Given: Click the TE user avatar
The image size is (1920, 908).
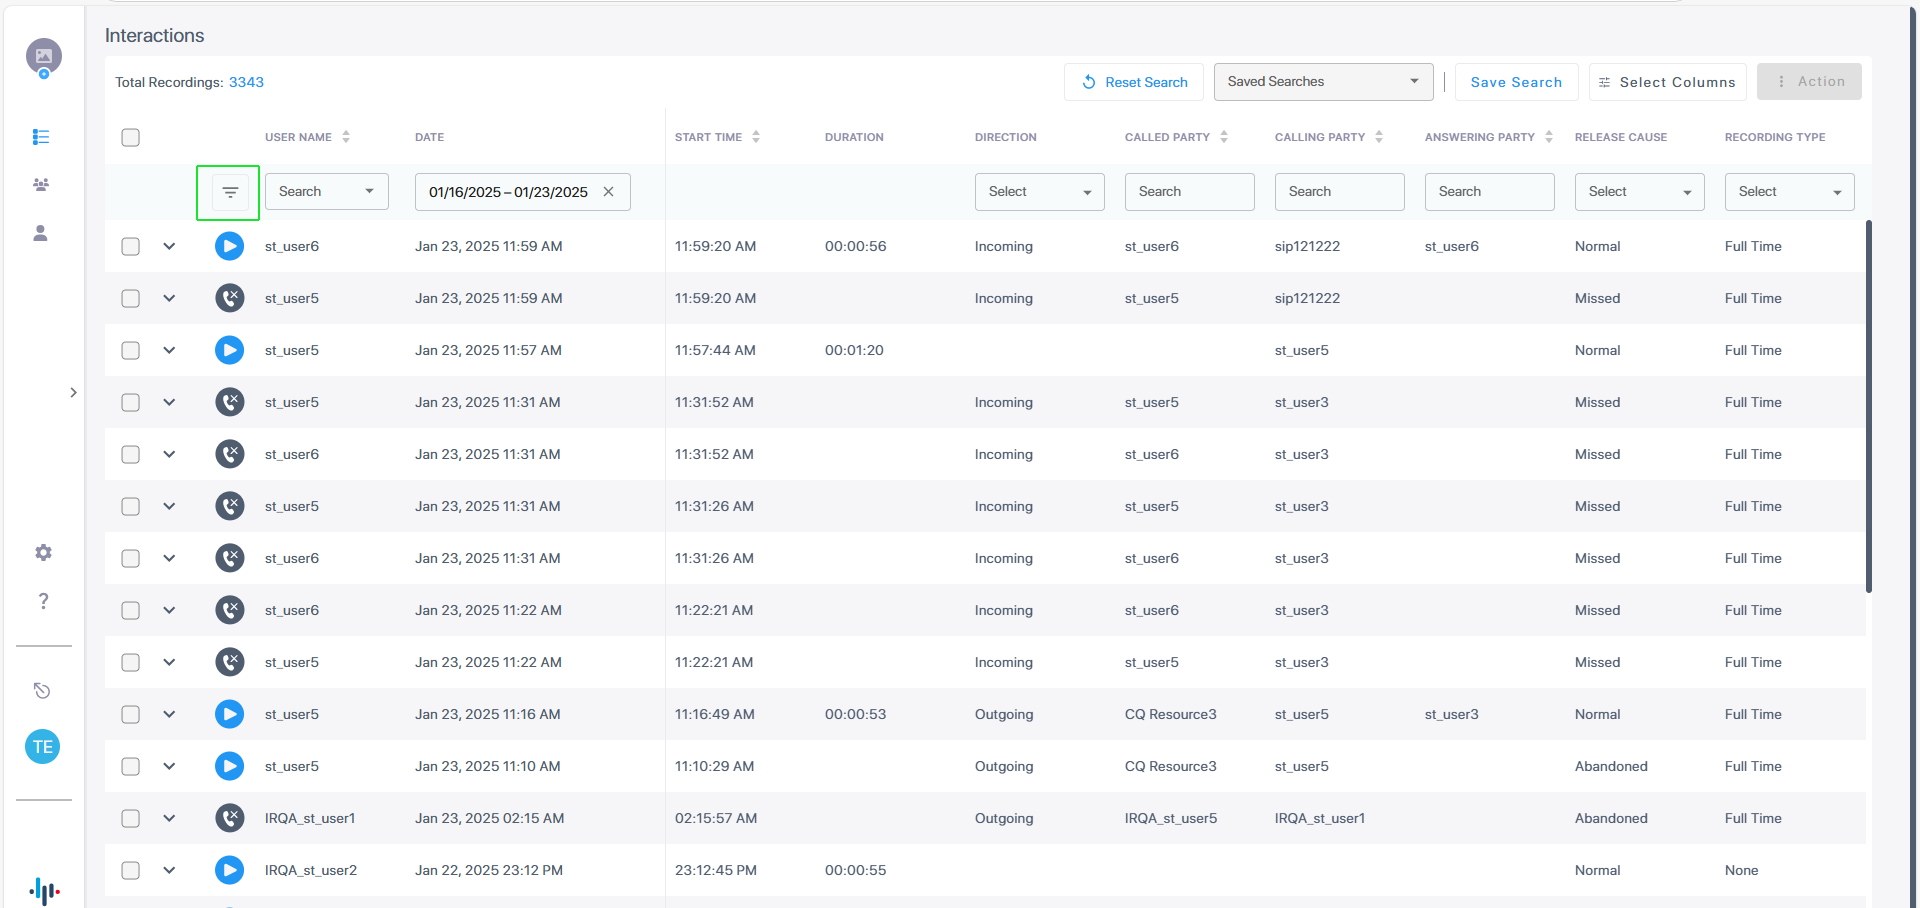Looking at the screenshot, I should tap(42, 747).
